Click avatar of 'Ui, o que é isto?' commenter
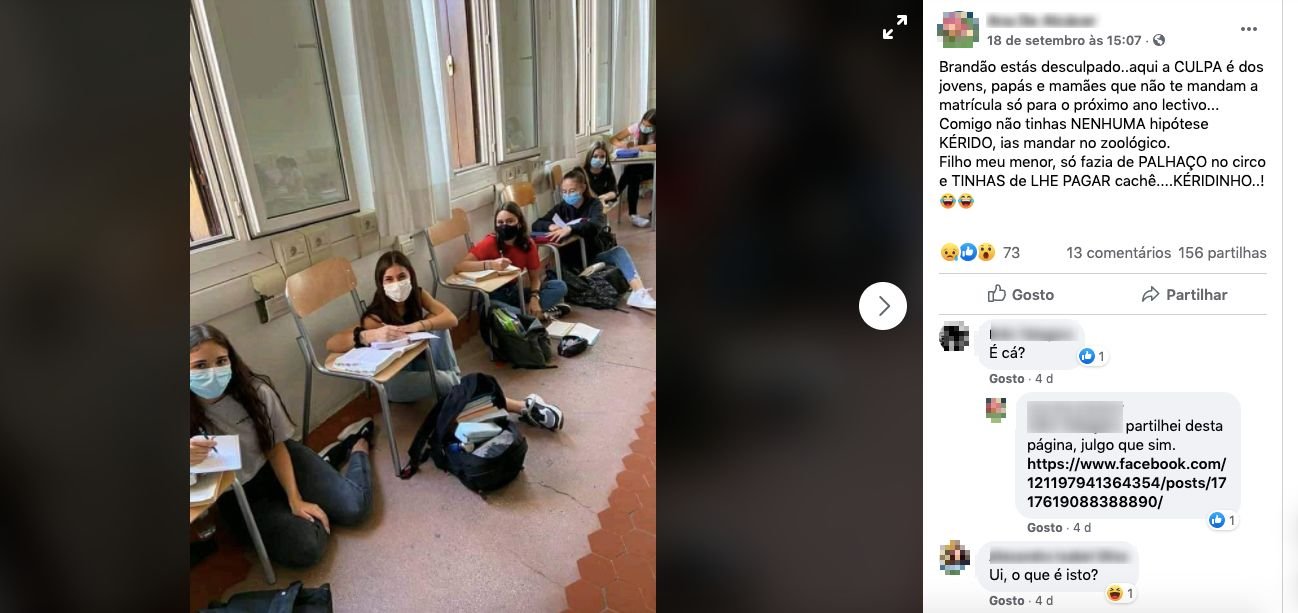The image size is (1298, 613). pos(954,557)
